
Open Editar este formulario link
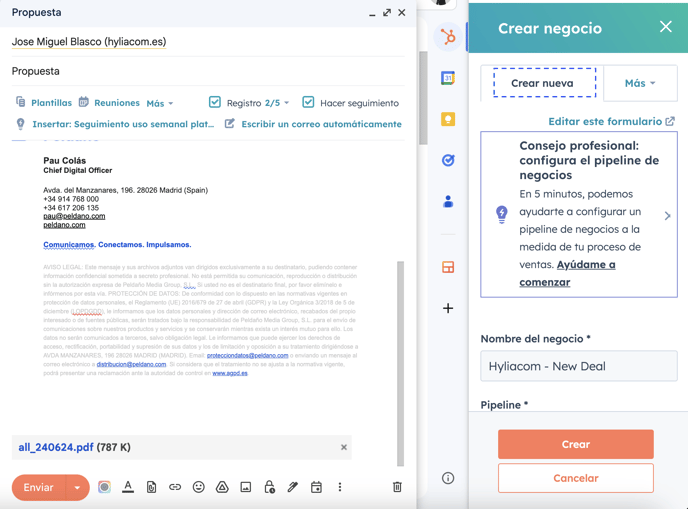[605, 122]
